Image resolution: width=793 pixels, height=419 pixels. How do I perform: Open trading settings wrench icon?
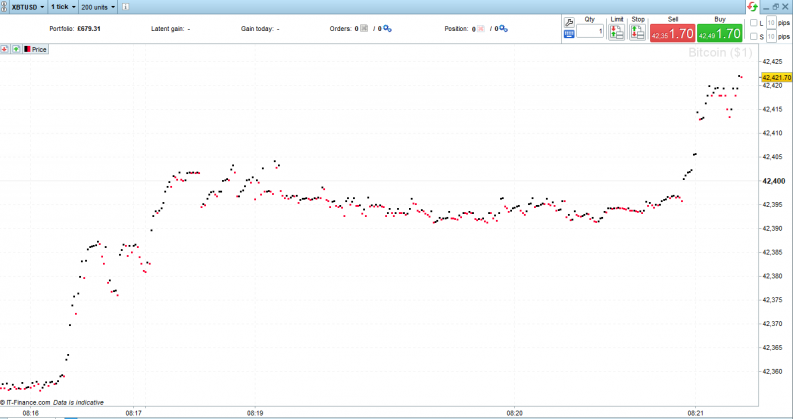pyautogui.click(x=569, y=19)
